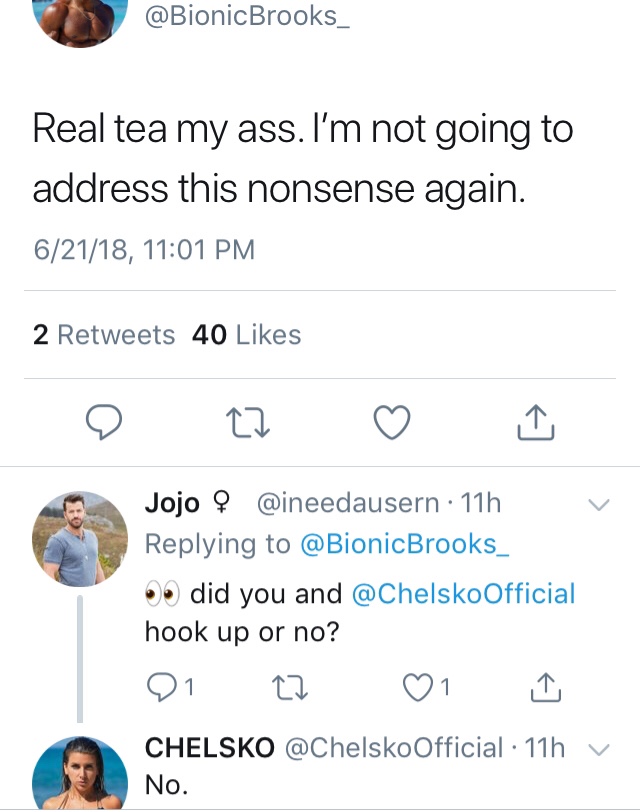Image resolution: width=640 pixels, height=812 pixels.
Task: Reply to the main tweet
Action: (x=102, y=424)
